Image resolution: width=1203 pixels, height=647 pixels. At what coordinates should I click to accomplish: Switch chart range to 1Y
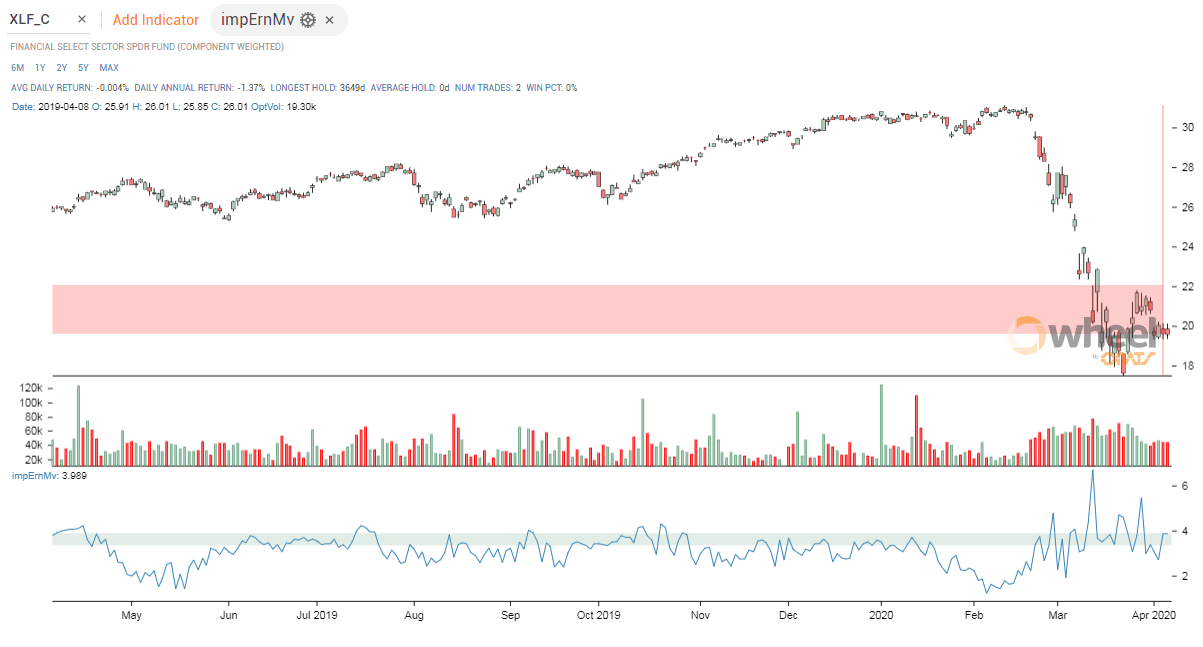40,68
